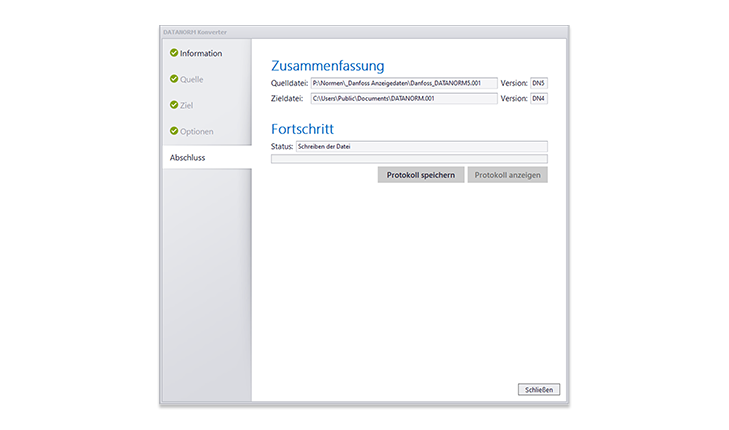
Task: Click into the Zieldatei path field
Action: pyautogui.click(x=404, y=99)
